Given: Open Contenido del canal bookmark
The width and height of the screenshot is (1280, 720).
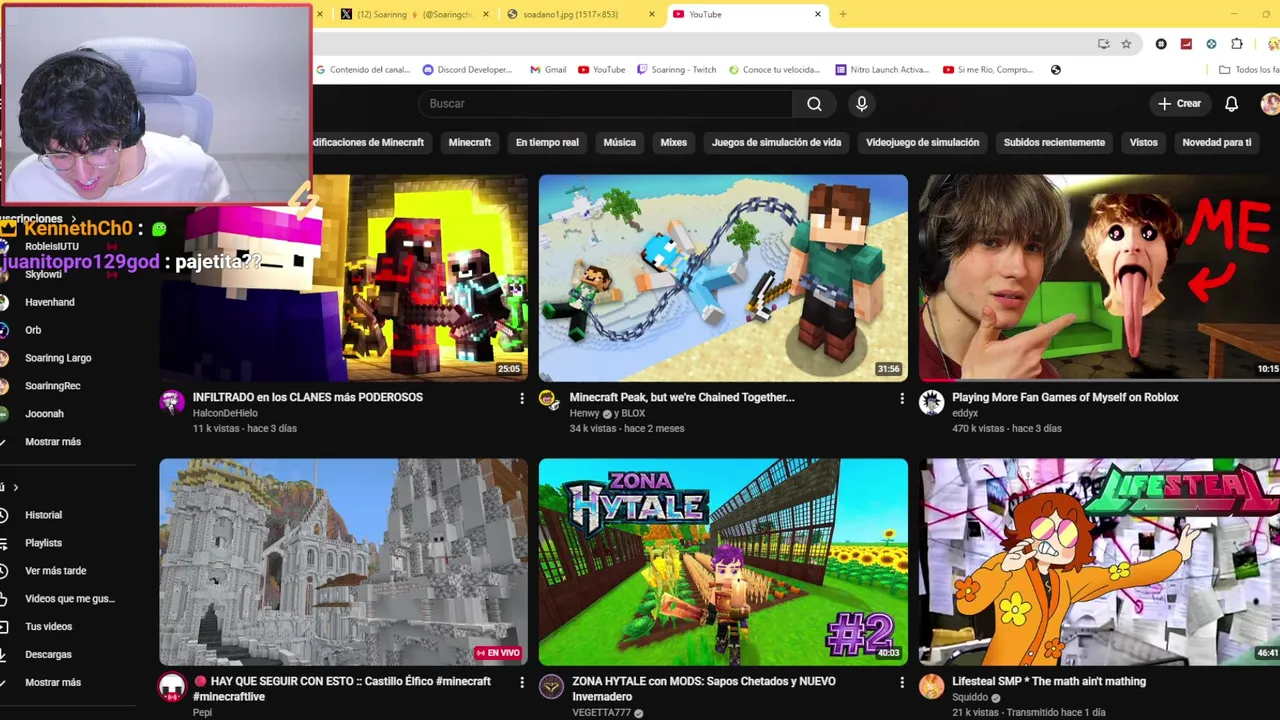Looking at the screenshot, I should 363,70.
